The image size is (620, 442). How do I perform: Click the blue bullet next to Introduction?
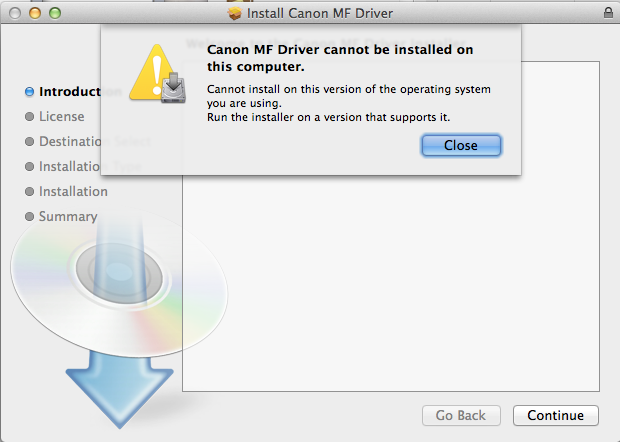tap(30, 92)
